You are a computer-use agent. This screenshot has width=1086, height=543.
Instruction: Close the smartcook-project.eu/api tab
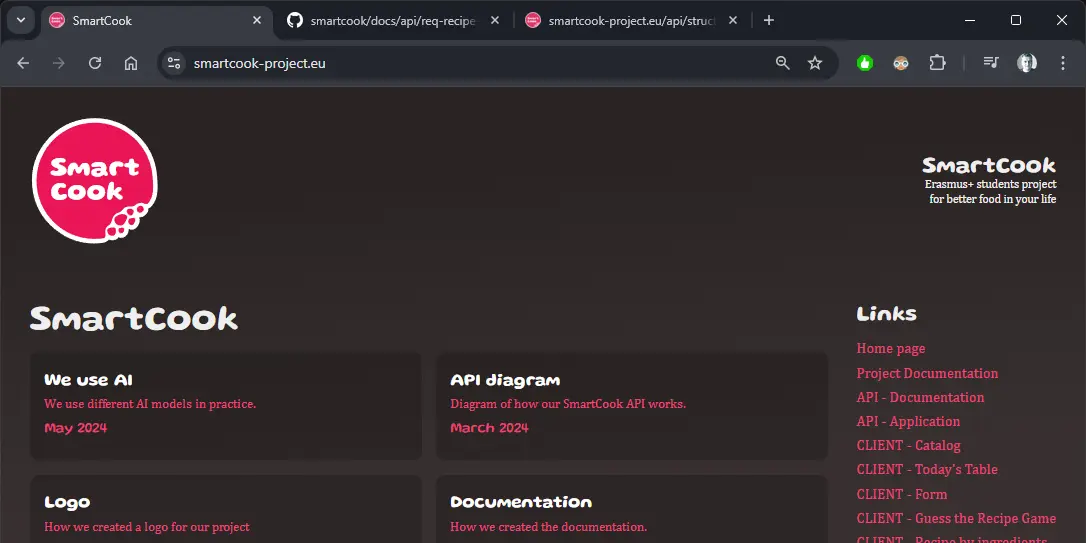pos(733,21)
